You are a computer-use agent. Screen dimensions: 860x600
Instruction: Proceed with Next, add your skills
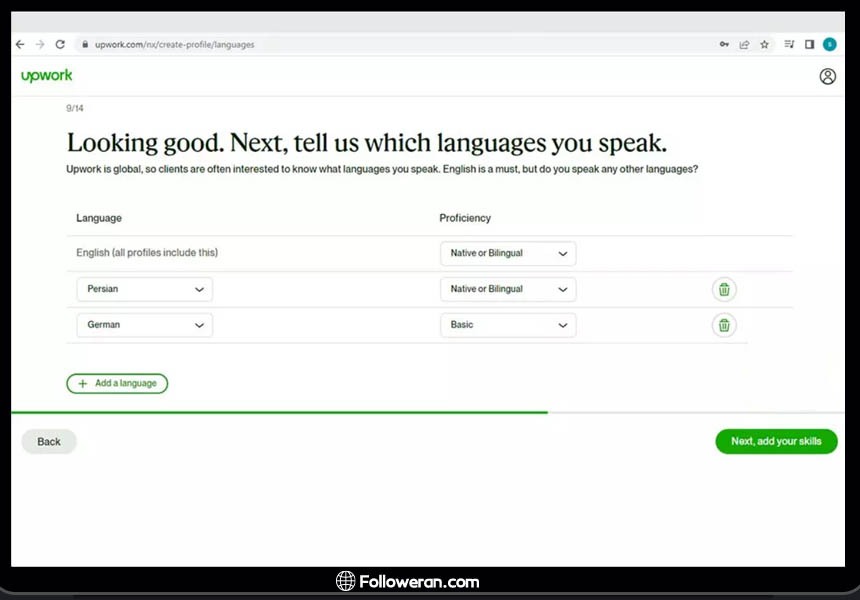pyautogui.click(x=776, y=442)
